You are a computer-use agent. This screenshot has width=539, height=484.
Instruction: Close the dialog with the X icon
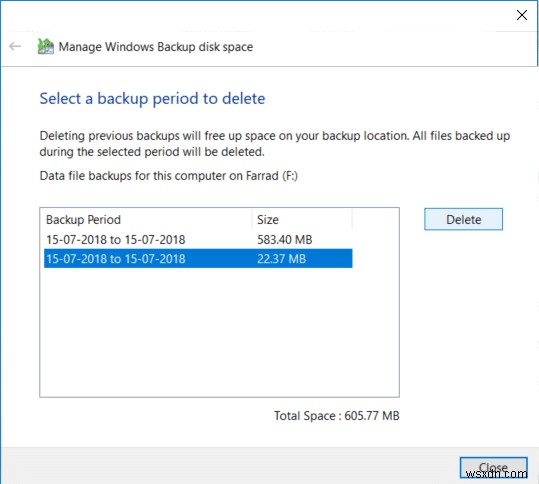pyautogui.click(x=522, y=15)
